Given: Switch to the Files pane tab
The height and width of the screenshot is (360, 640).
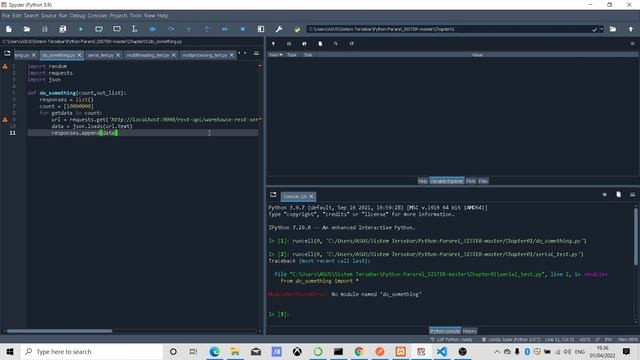Looking at the screenshot, I should 483,181.
